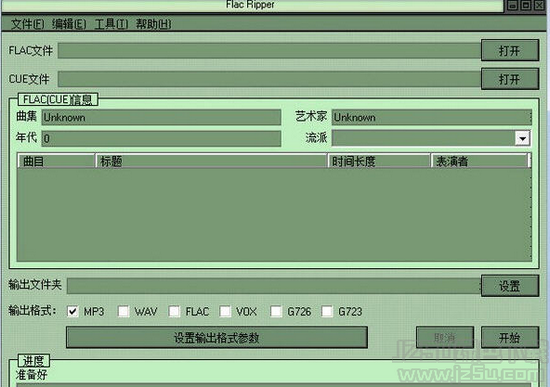
Task: Open the 工具(T) menu
Action: tap(111, 24)
